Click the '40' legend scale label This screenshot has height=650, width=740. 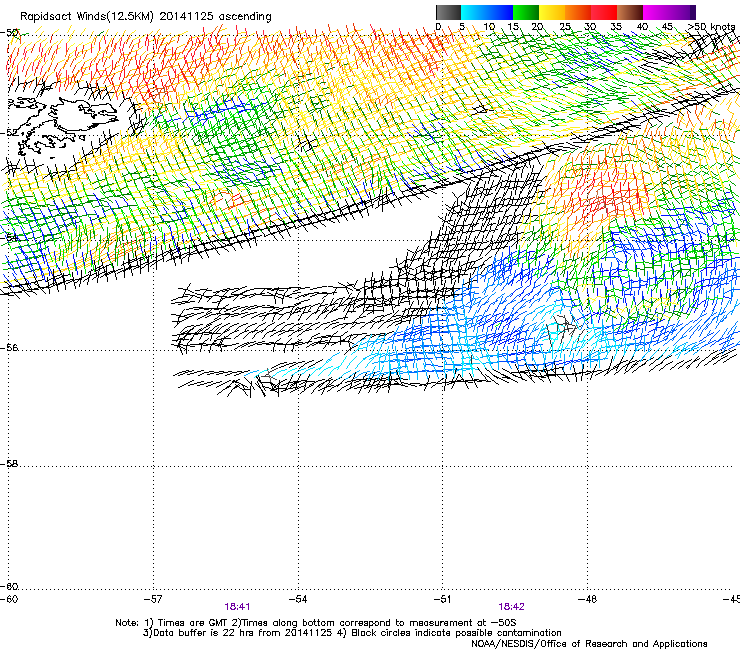click(642, 27)
